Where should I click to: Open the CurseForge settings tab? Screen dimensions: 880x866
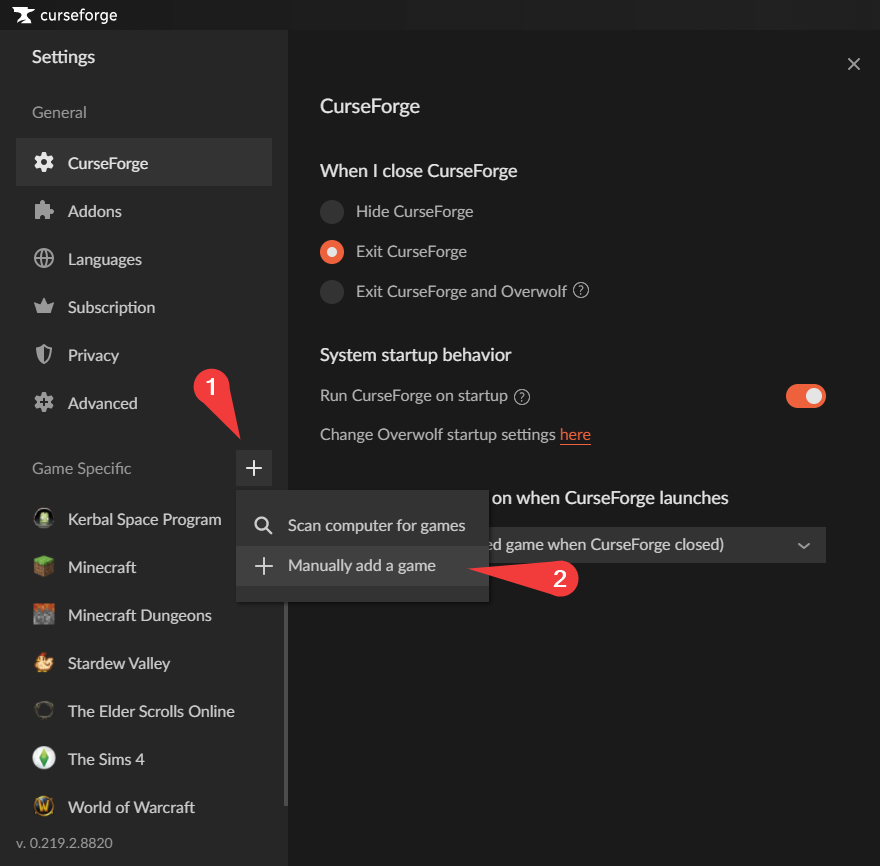[x=144, y=162]
